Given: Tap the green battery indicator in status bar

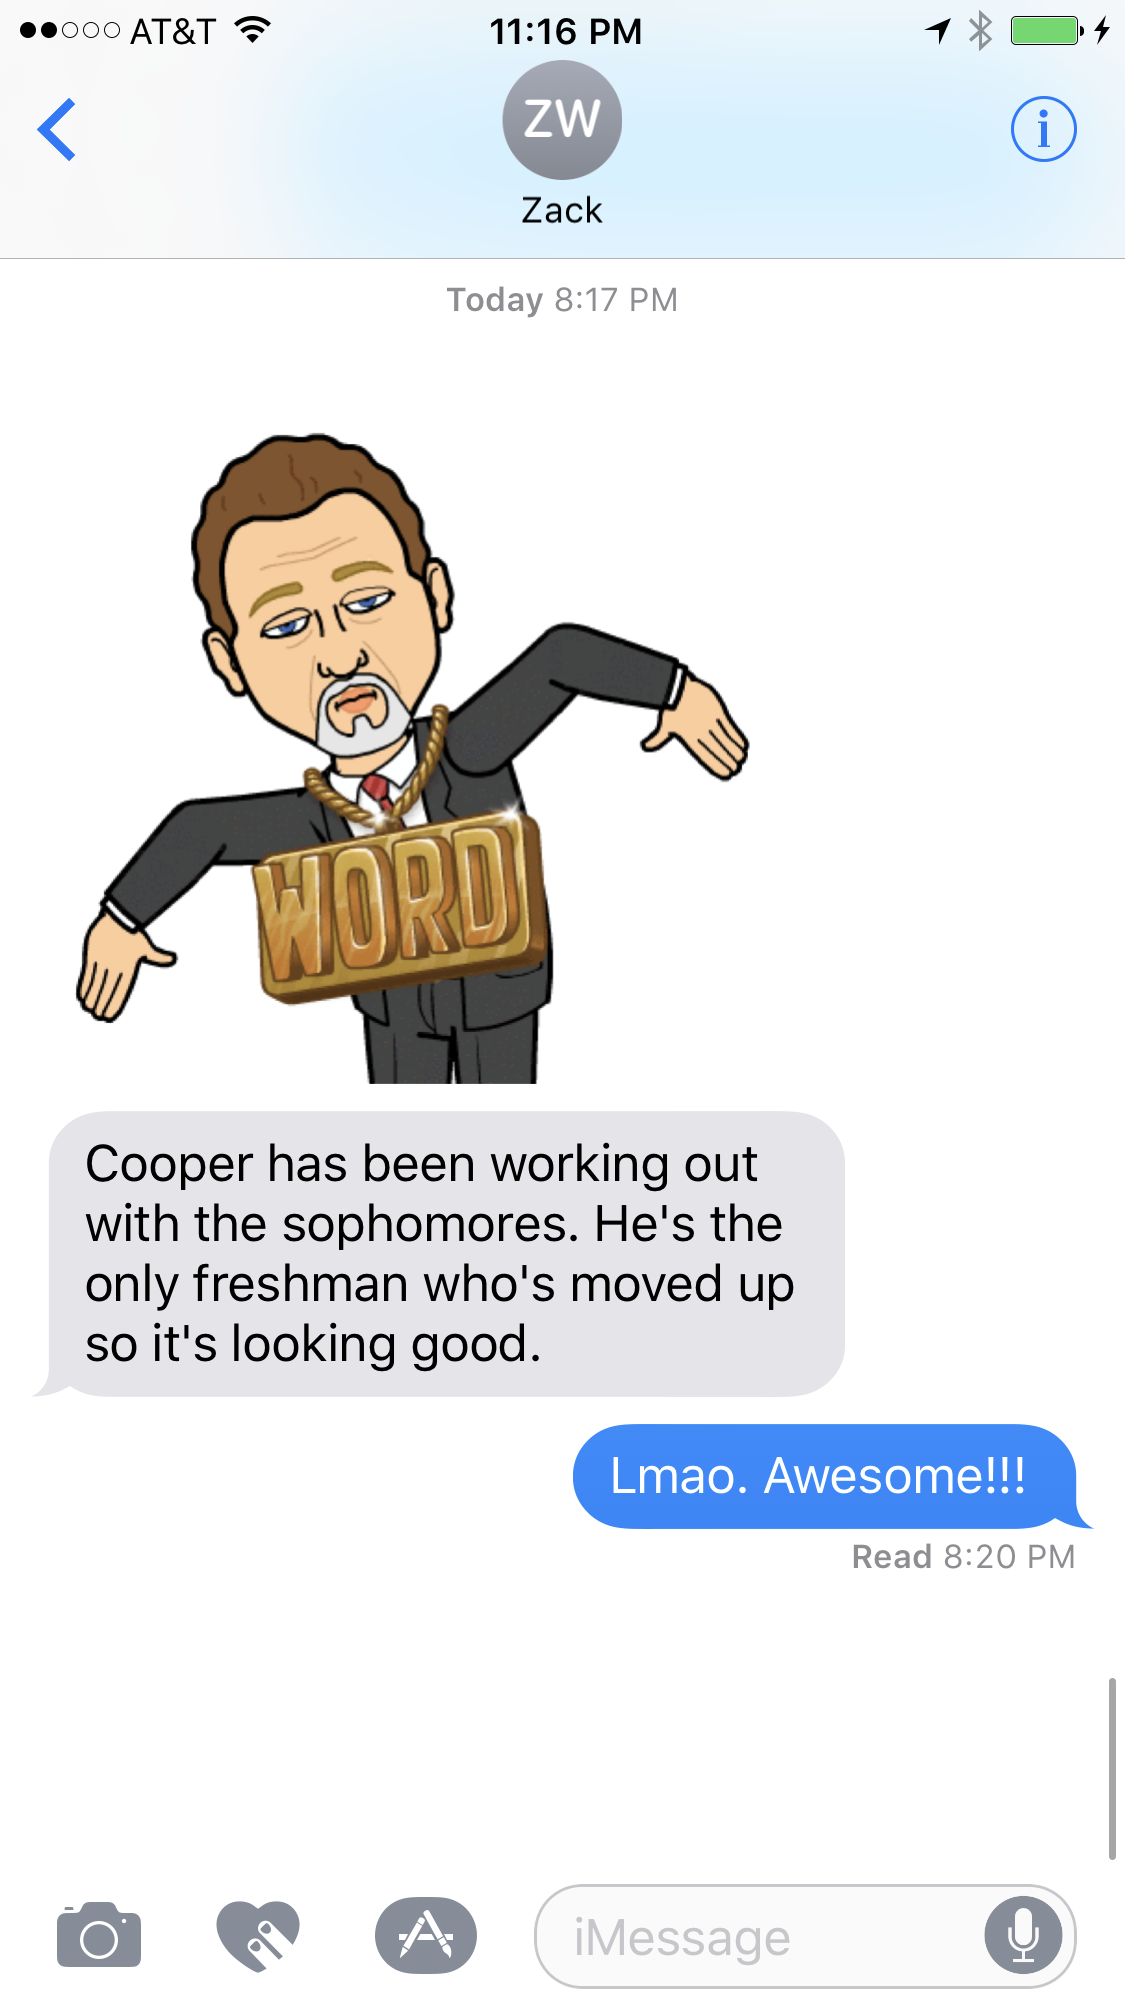Looking at the screenshot, I should [x=1047, y=31].
